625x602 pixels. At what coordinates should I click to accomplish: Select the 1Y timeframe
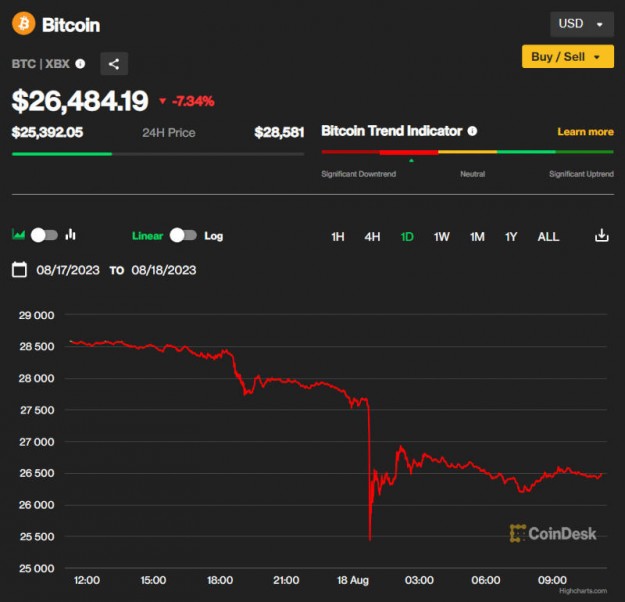pos(511,237)
